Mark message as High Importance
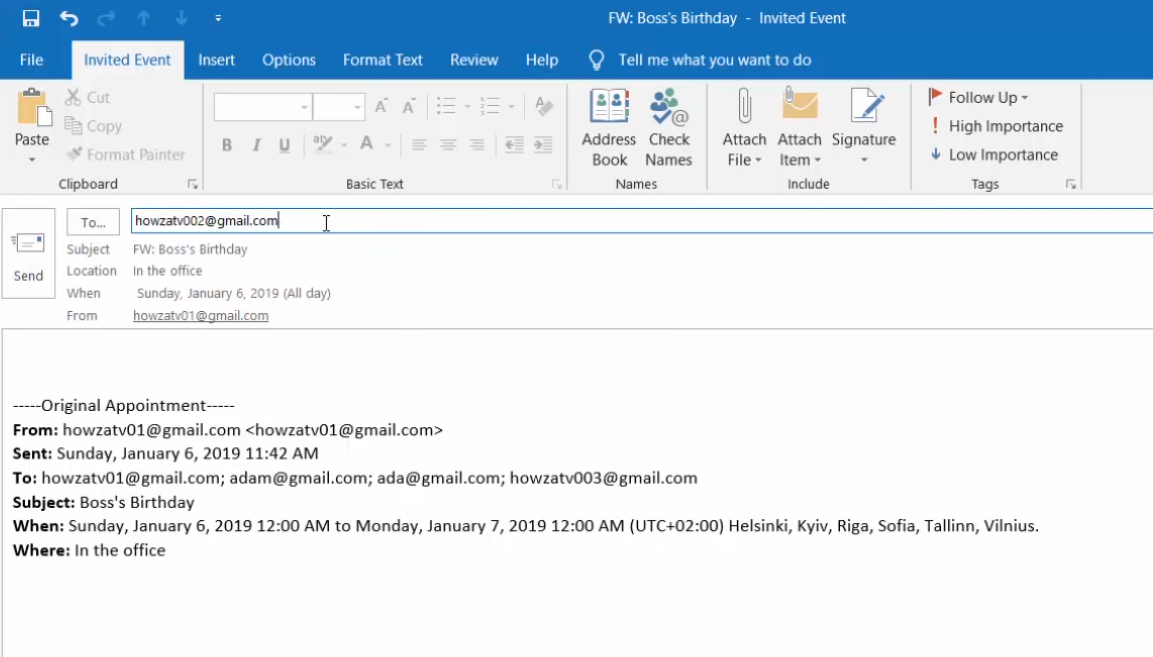The image size is (1153, 657). [x=996, y=126]
